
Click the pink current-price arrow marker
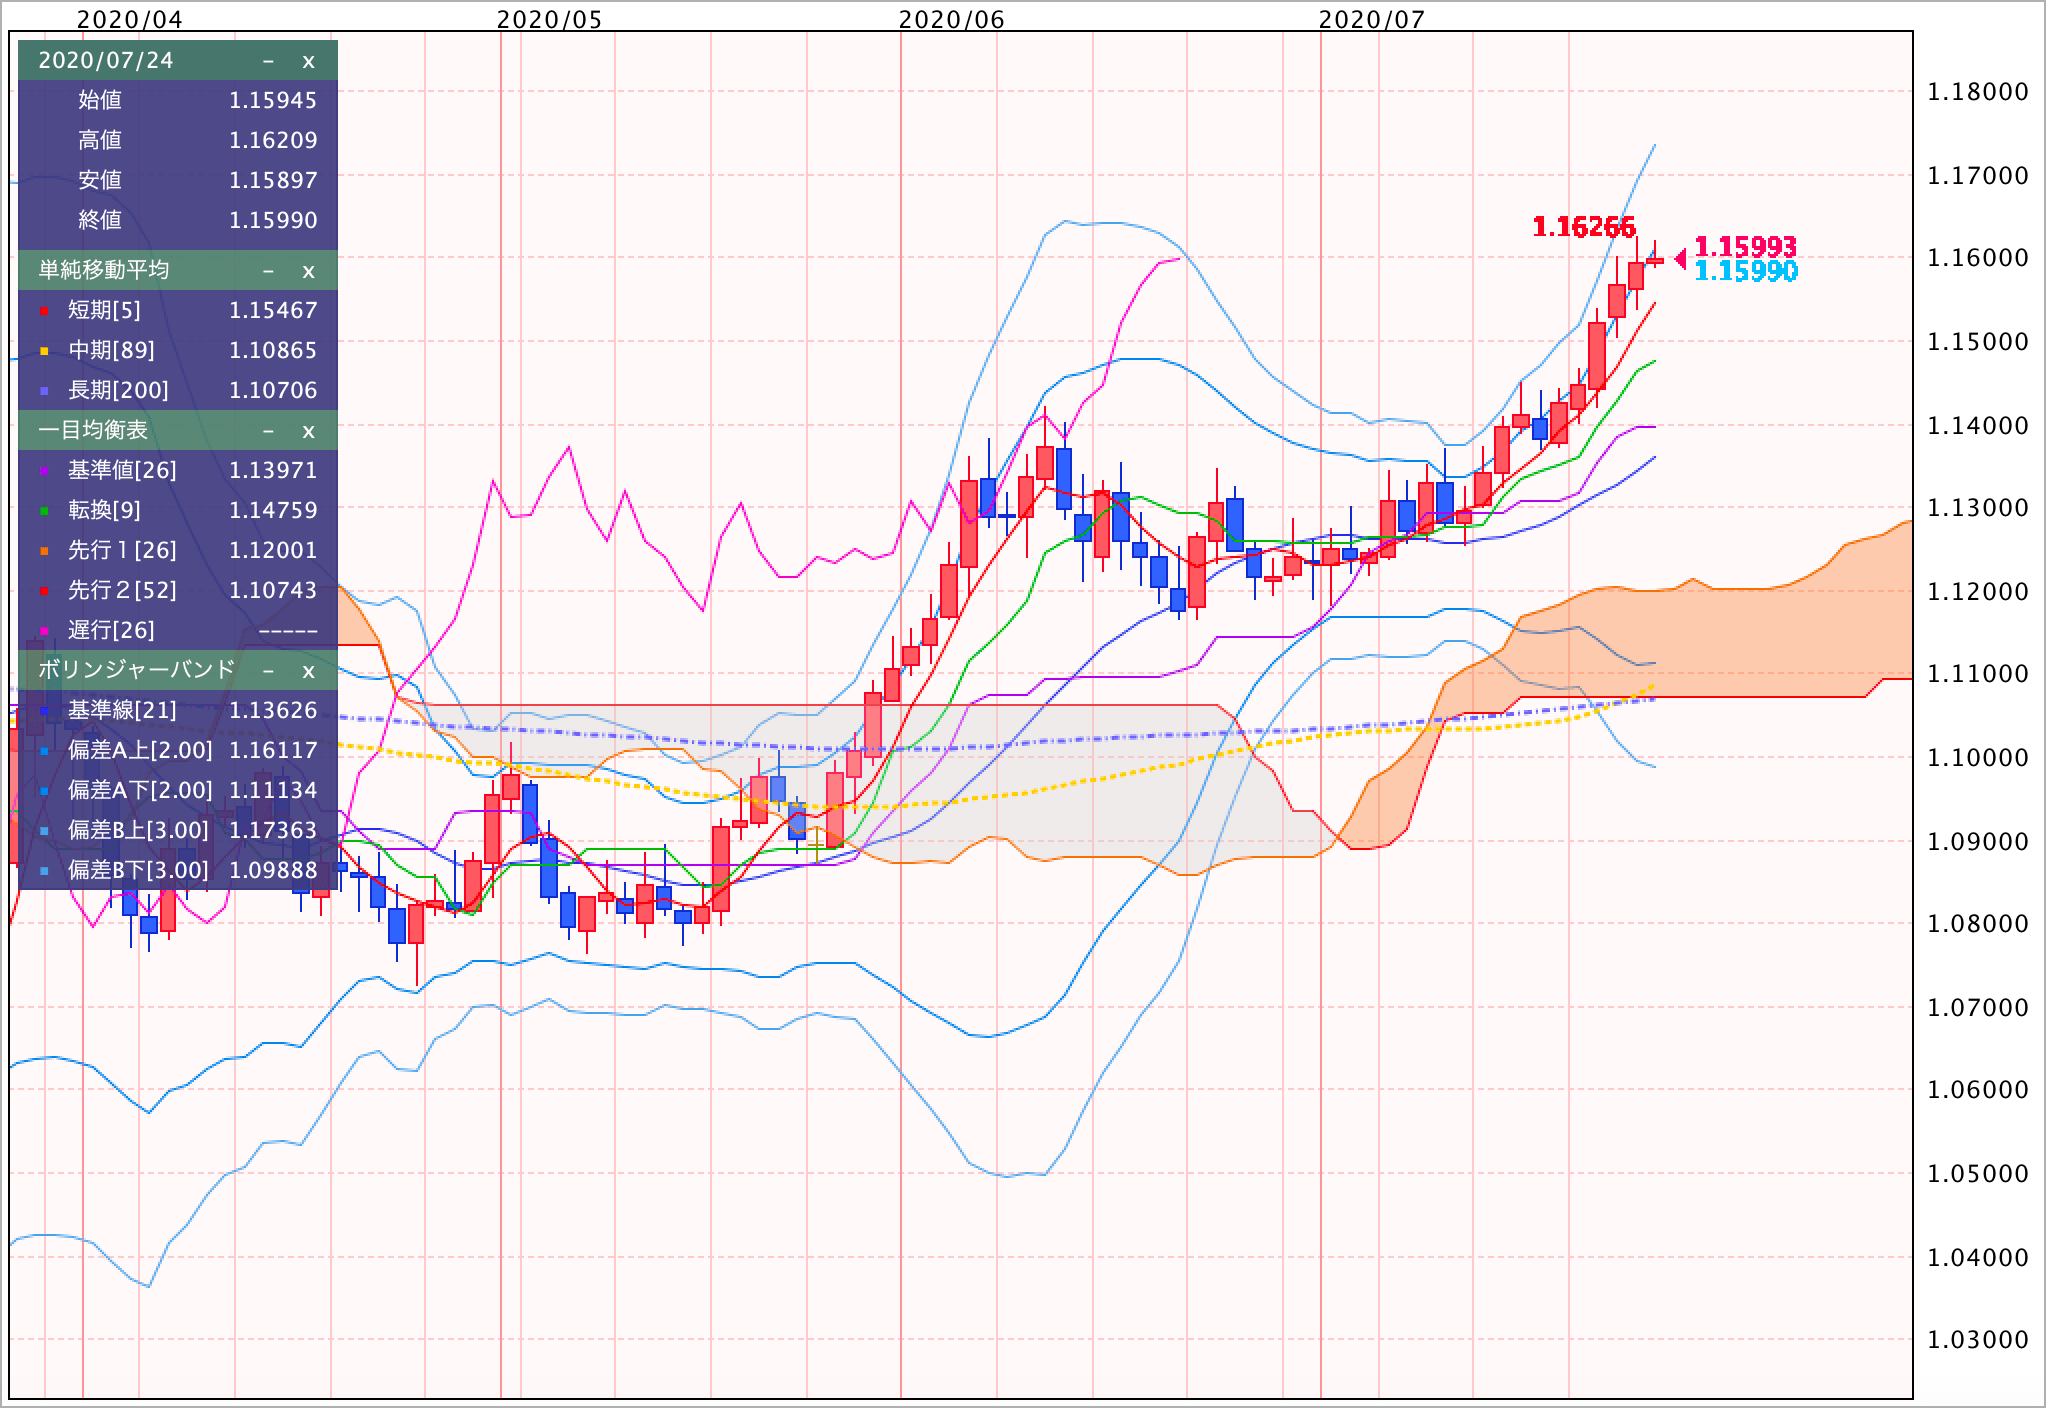click(x=1680, y=260)
